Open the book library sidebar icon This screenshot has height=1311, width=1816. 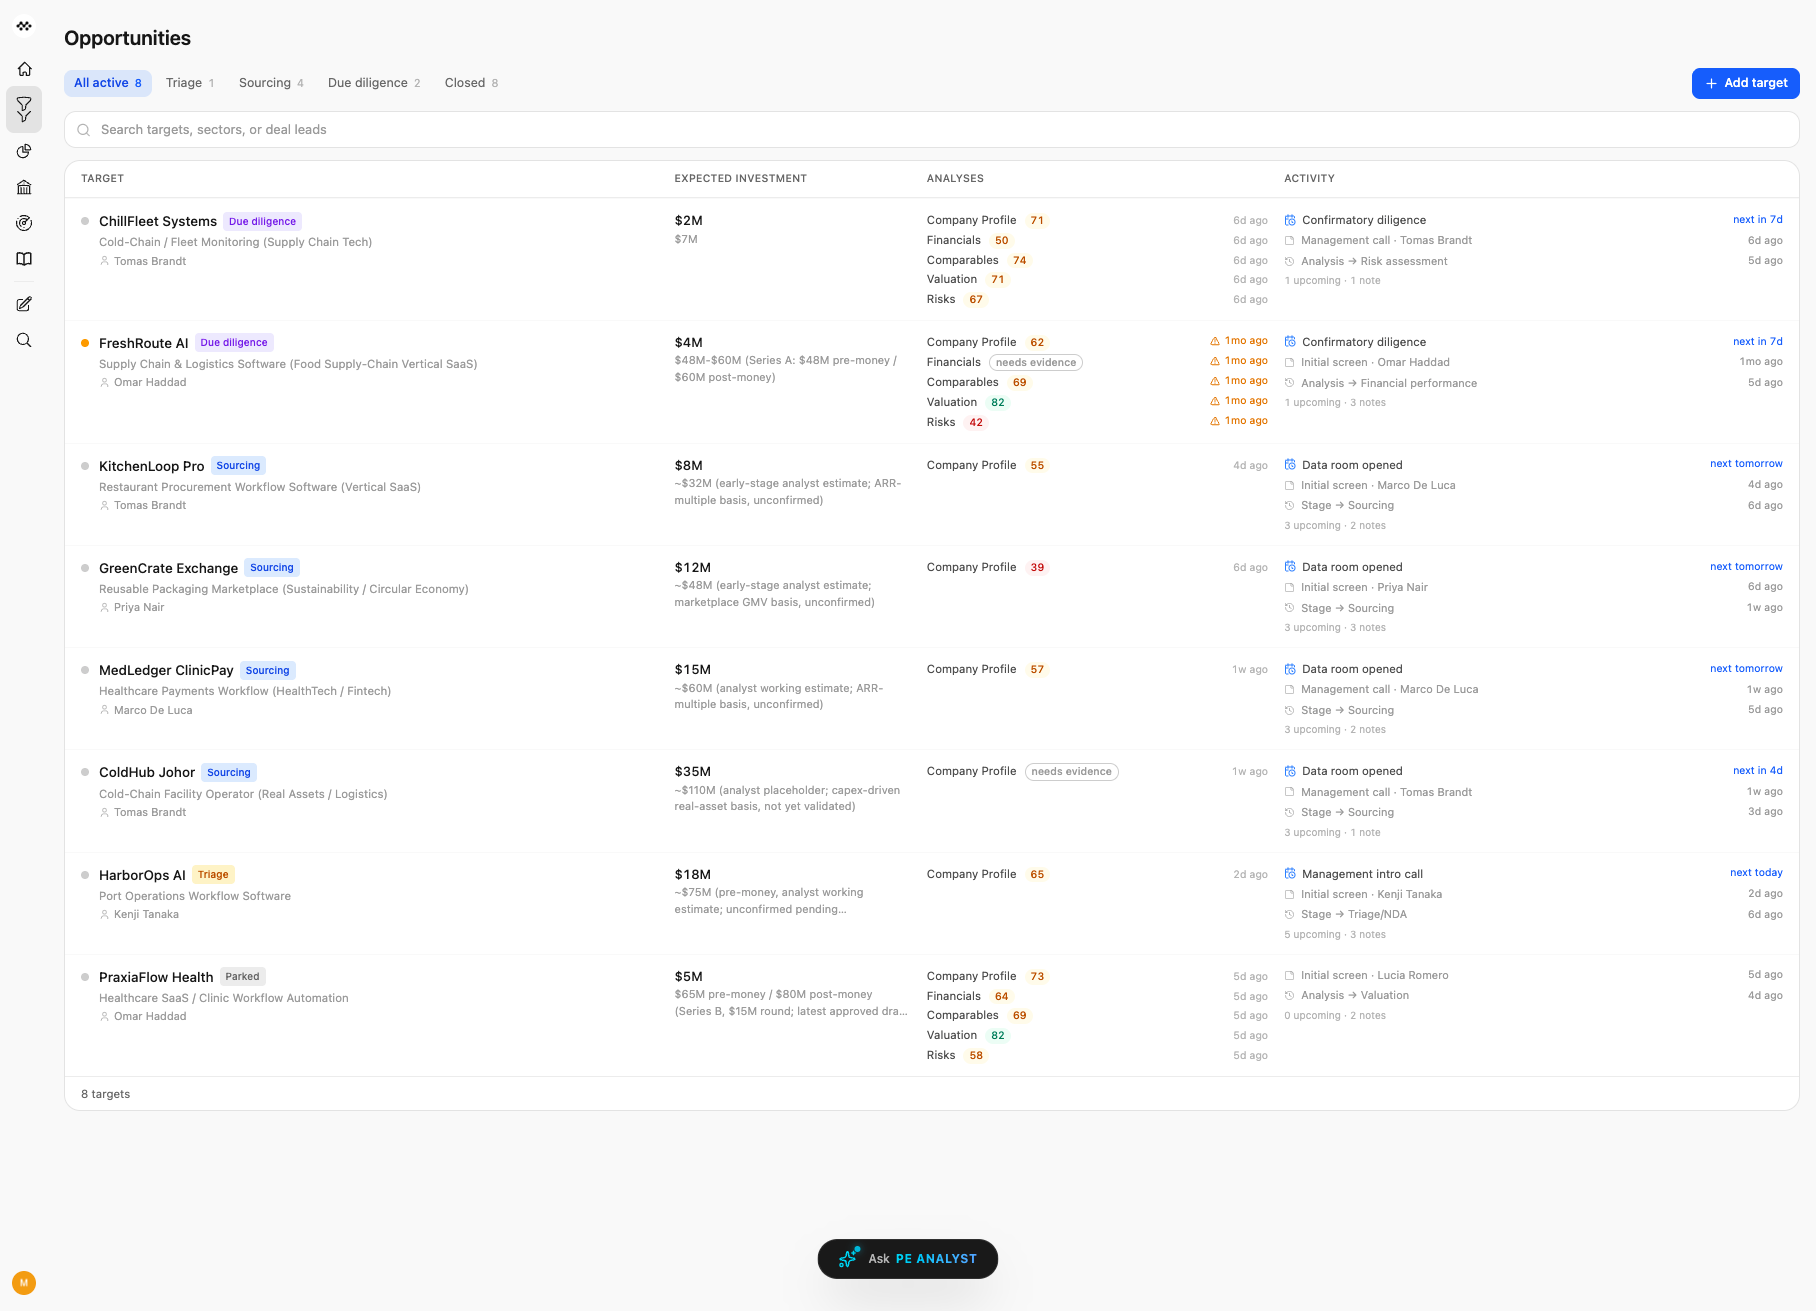[24, 259]
